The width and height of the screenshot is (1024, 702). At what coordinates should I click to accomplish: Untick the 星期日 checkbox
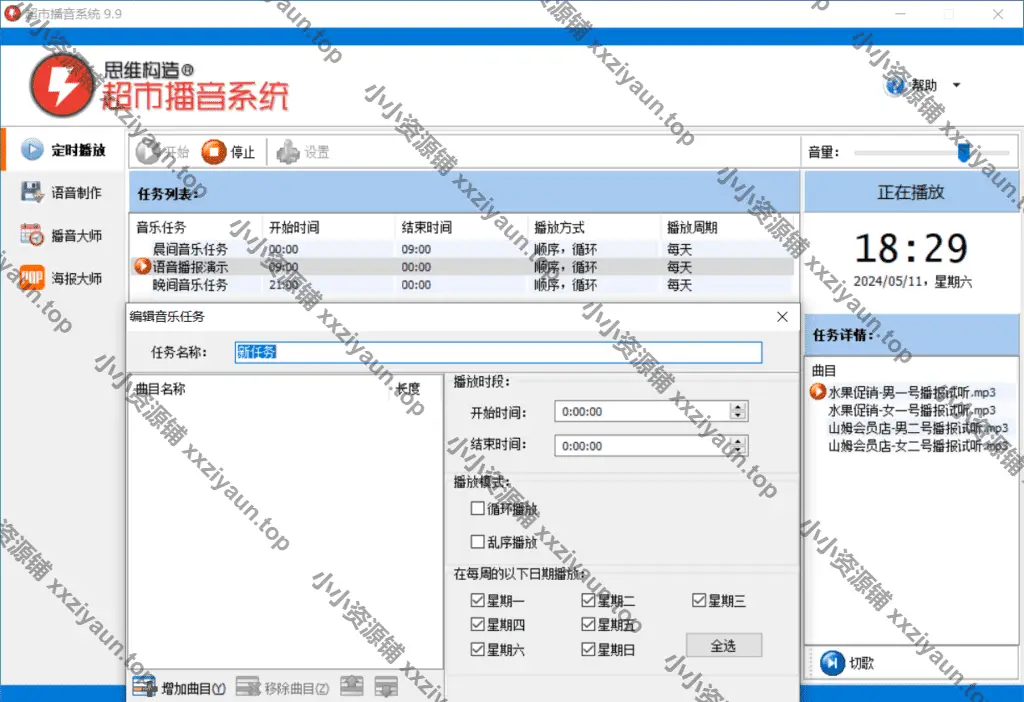589,650
